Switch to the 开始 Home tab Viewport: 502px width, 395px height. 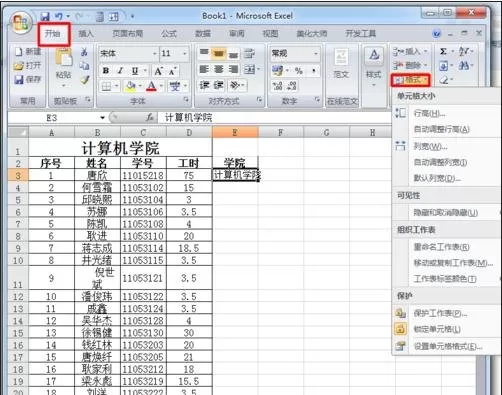(x=53, y=34)
